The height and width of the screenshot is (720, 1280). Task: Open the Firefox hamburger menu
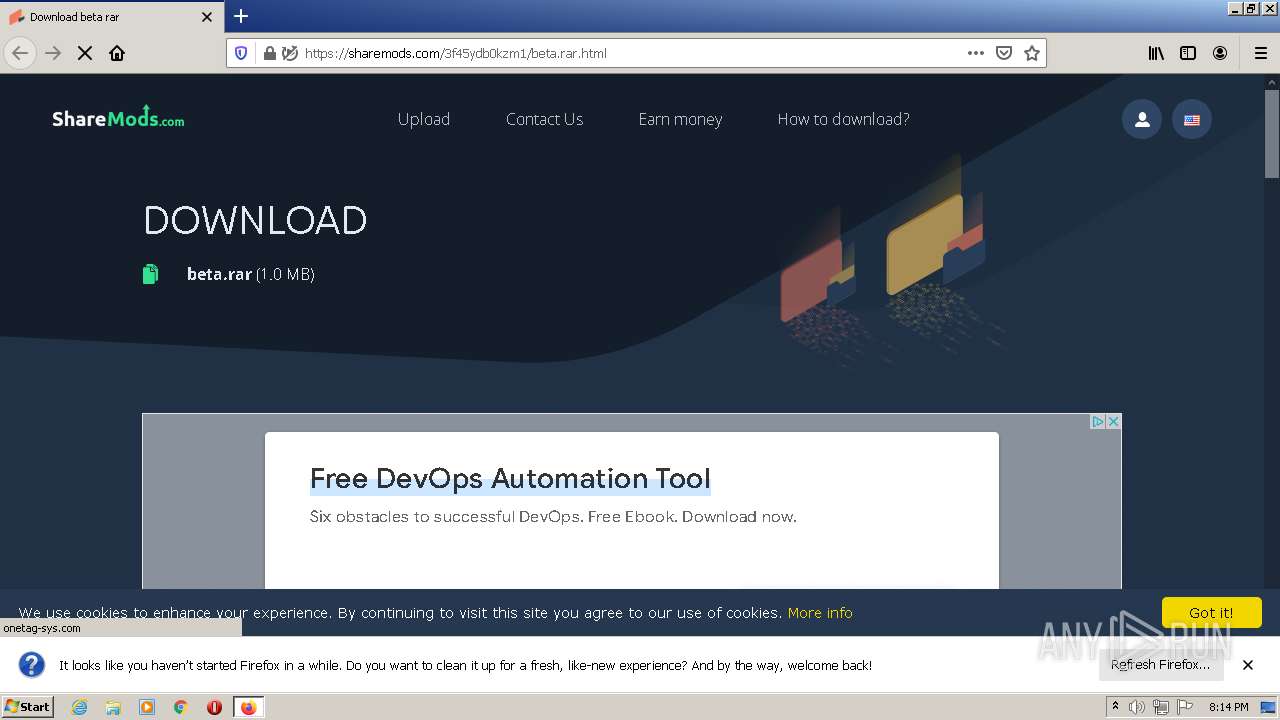pyautogui.click(x=1260, y=53)
